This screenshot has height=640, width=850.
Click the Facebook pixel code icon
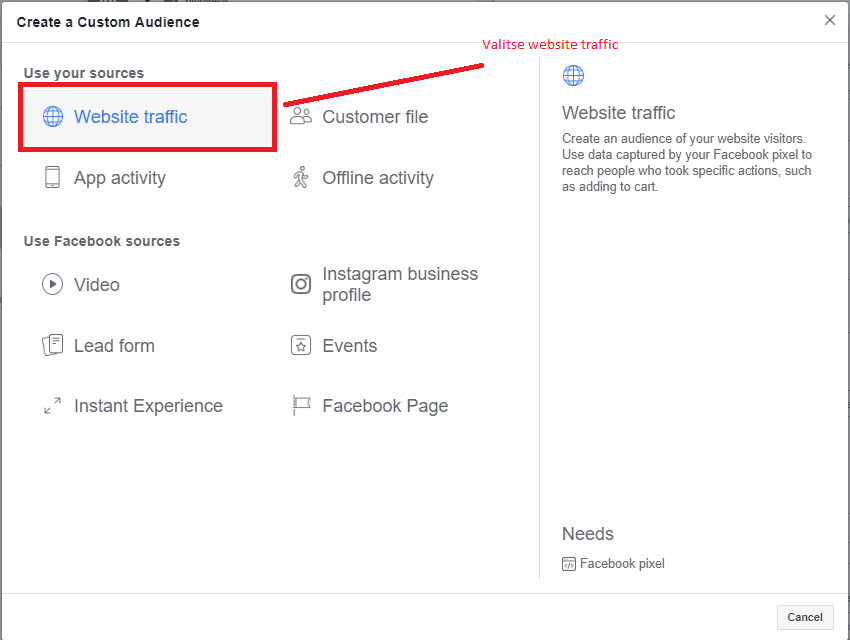click(569, 564)
